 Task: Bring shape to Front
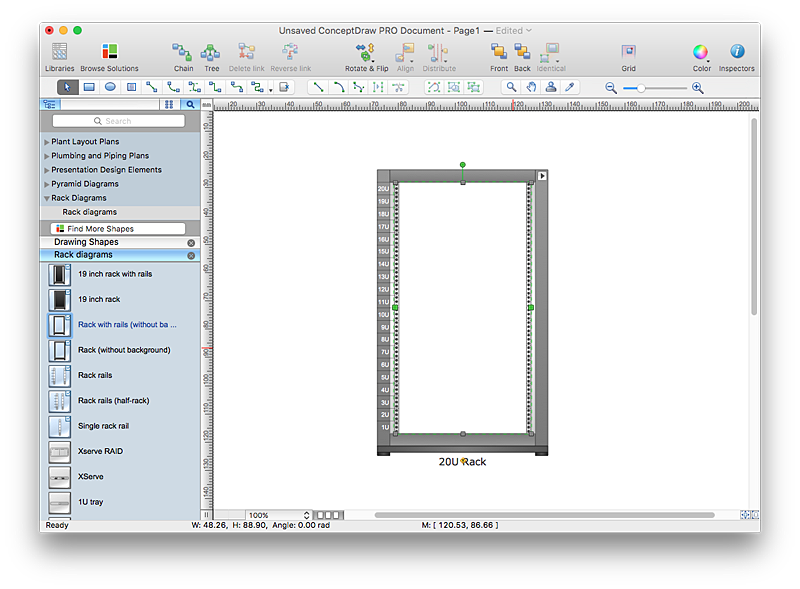point(499,52)
